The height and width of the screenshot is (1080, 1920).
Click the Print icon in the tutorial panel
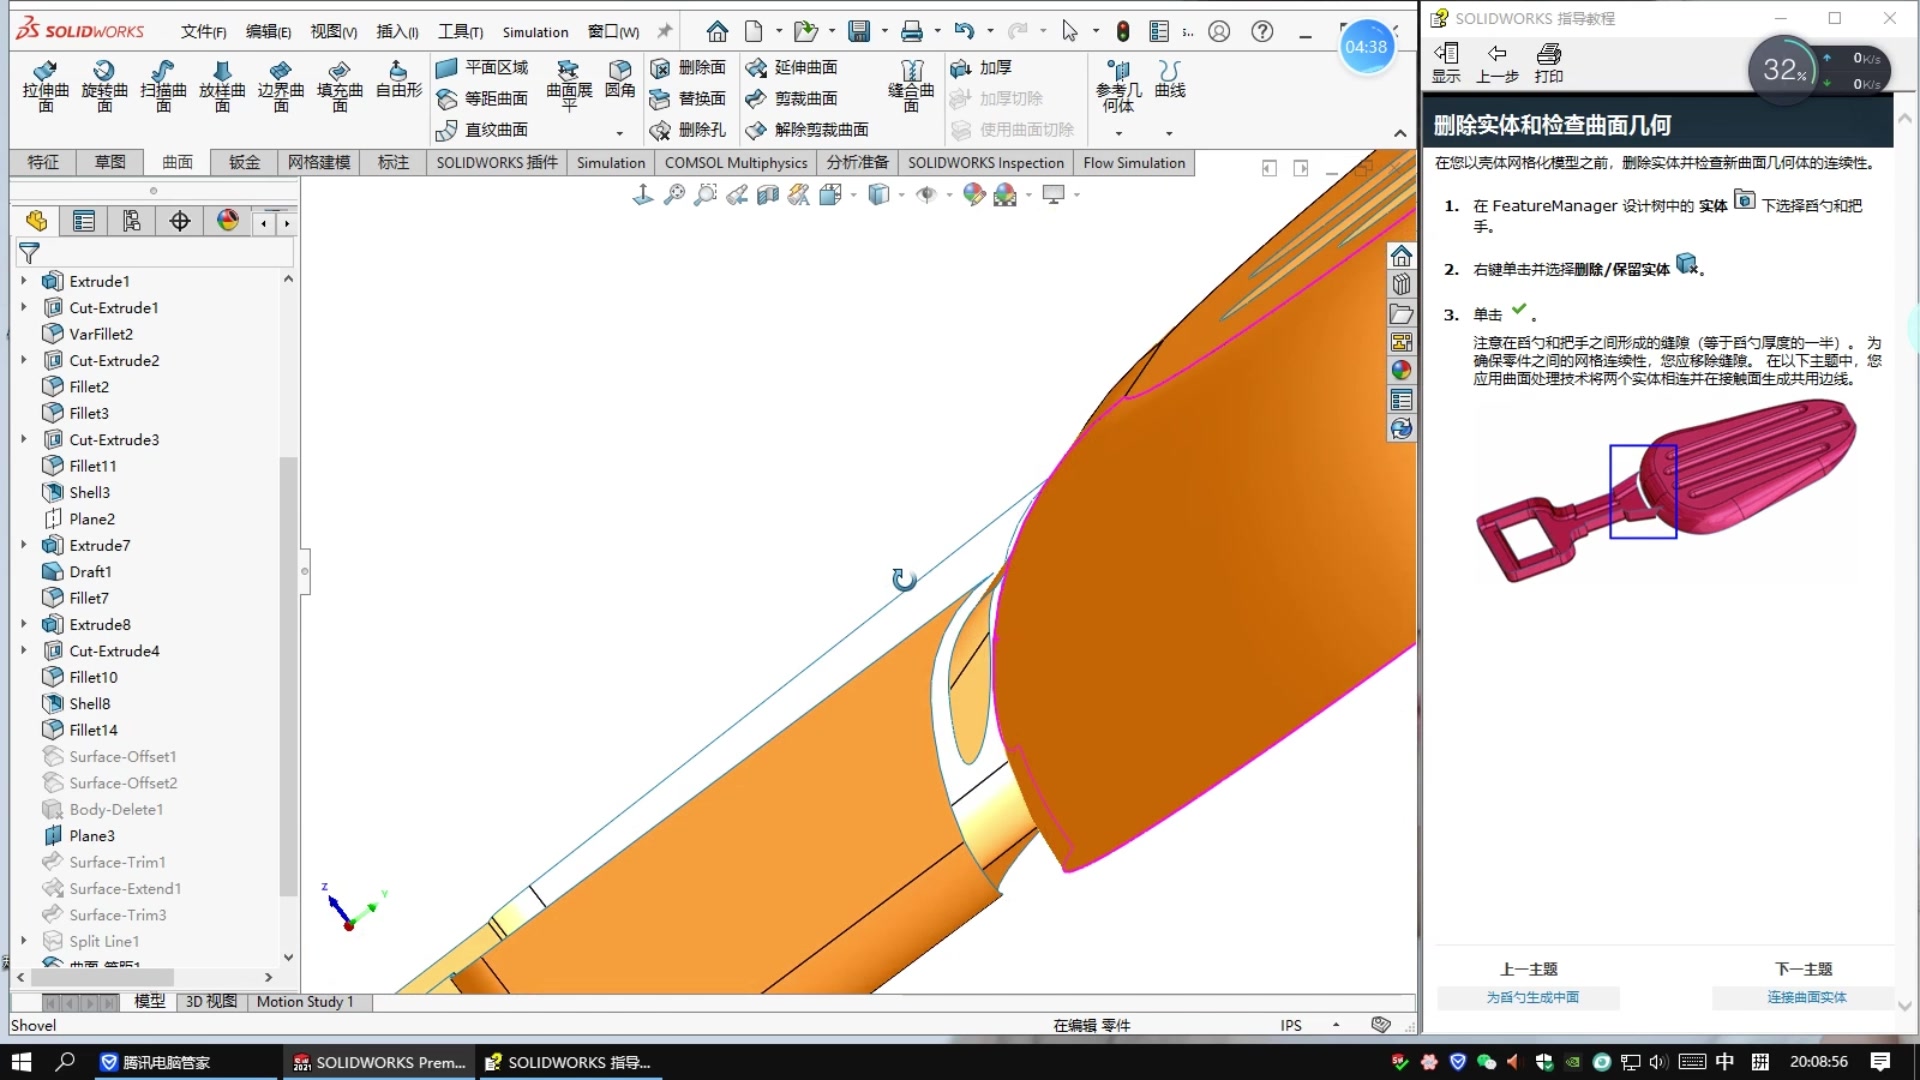coord(1549,62)
